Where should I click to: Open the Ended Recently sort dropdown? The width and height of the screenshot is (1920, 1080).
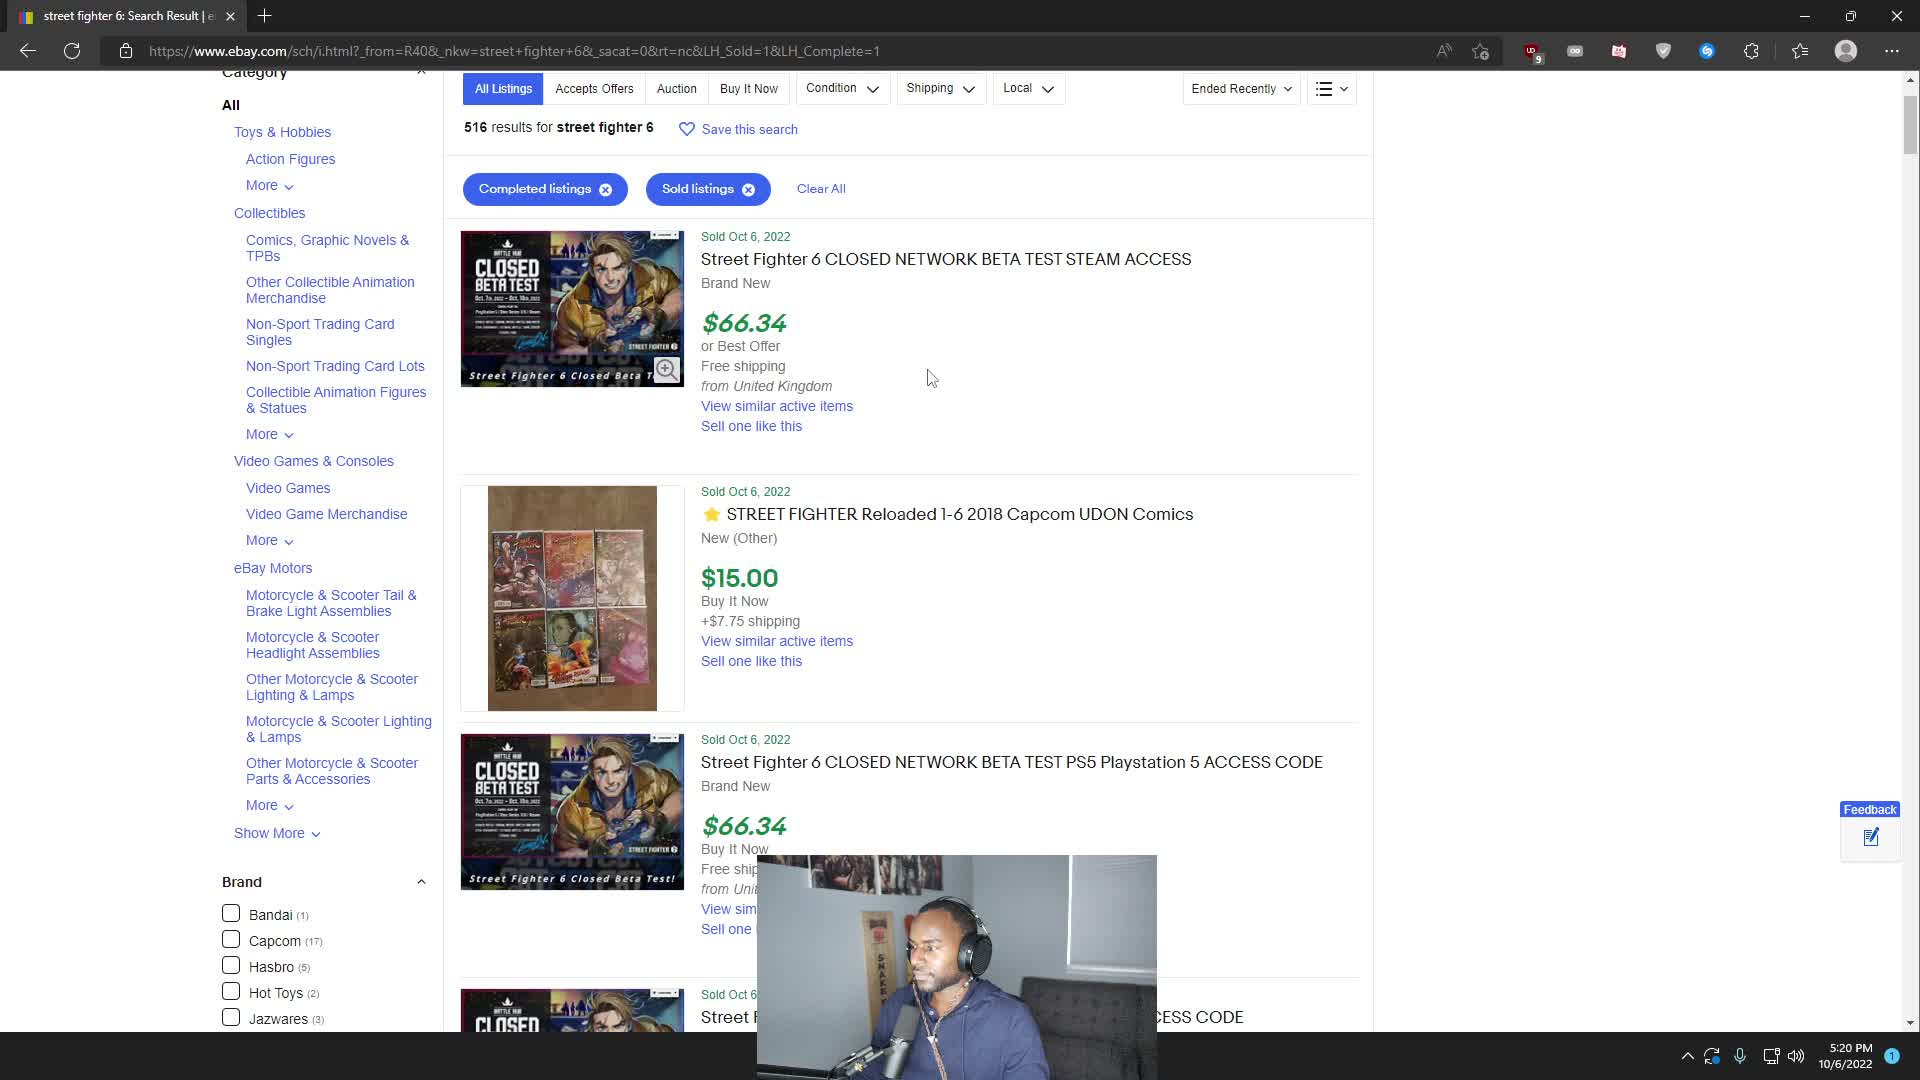[x=1241, y=89]
